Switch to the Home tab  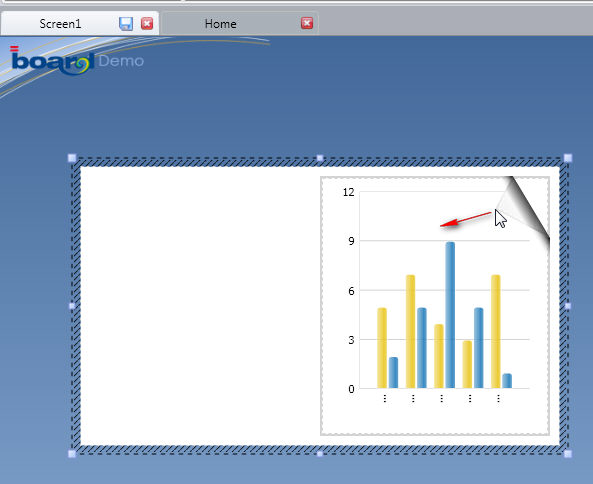point(220,24)
